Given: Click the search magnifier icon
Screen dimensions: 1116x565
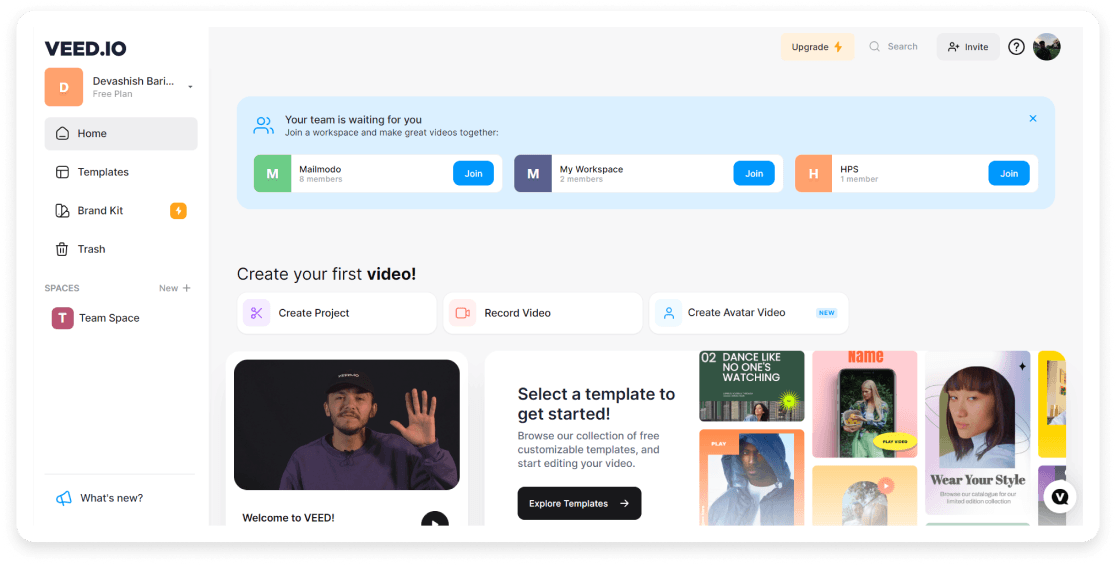Looking at the screenshot, I should 874,47.
